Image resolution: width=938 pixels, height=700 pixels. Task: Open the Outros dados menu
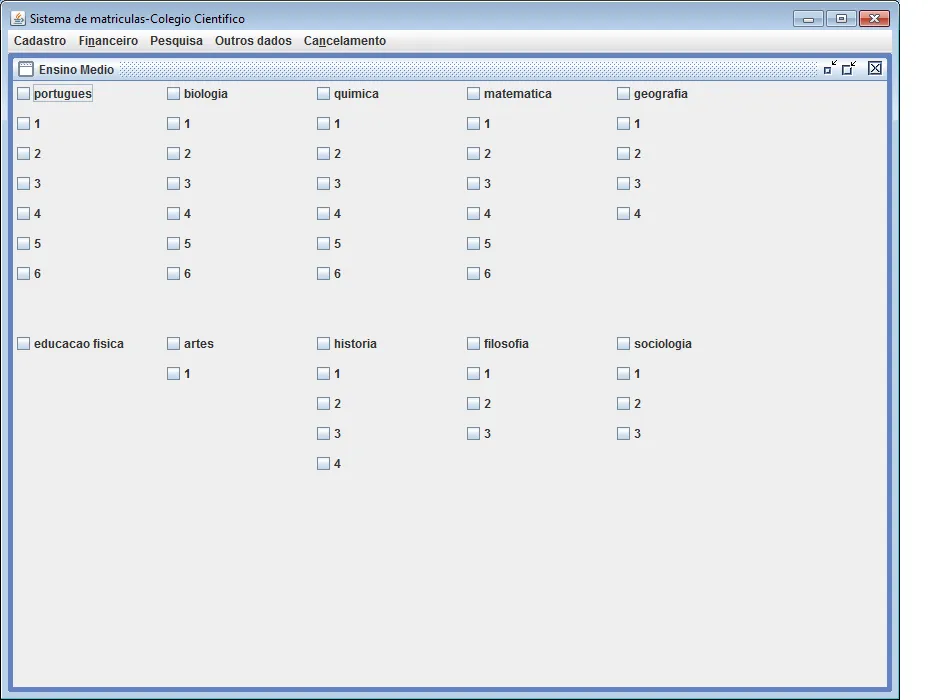(254, 41)
